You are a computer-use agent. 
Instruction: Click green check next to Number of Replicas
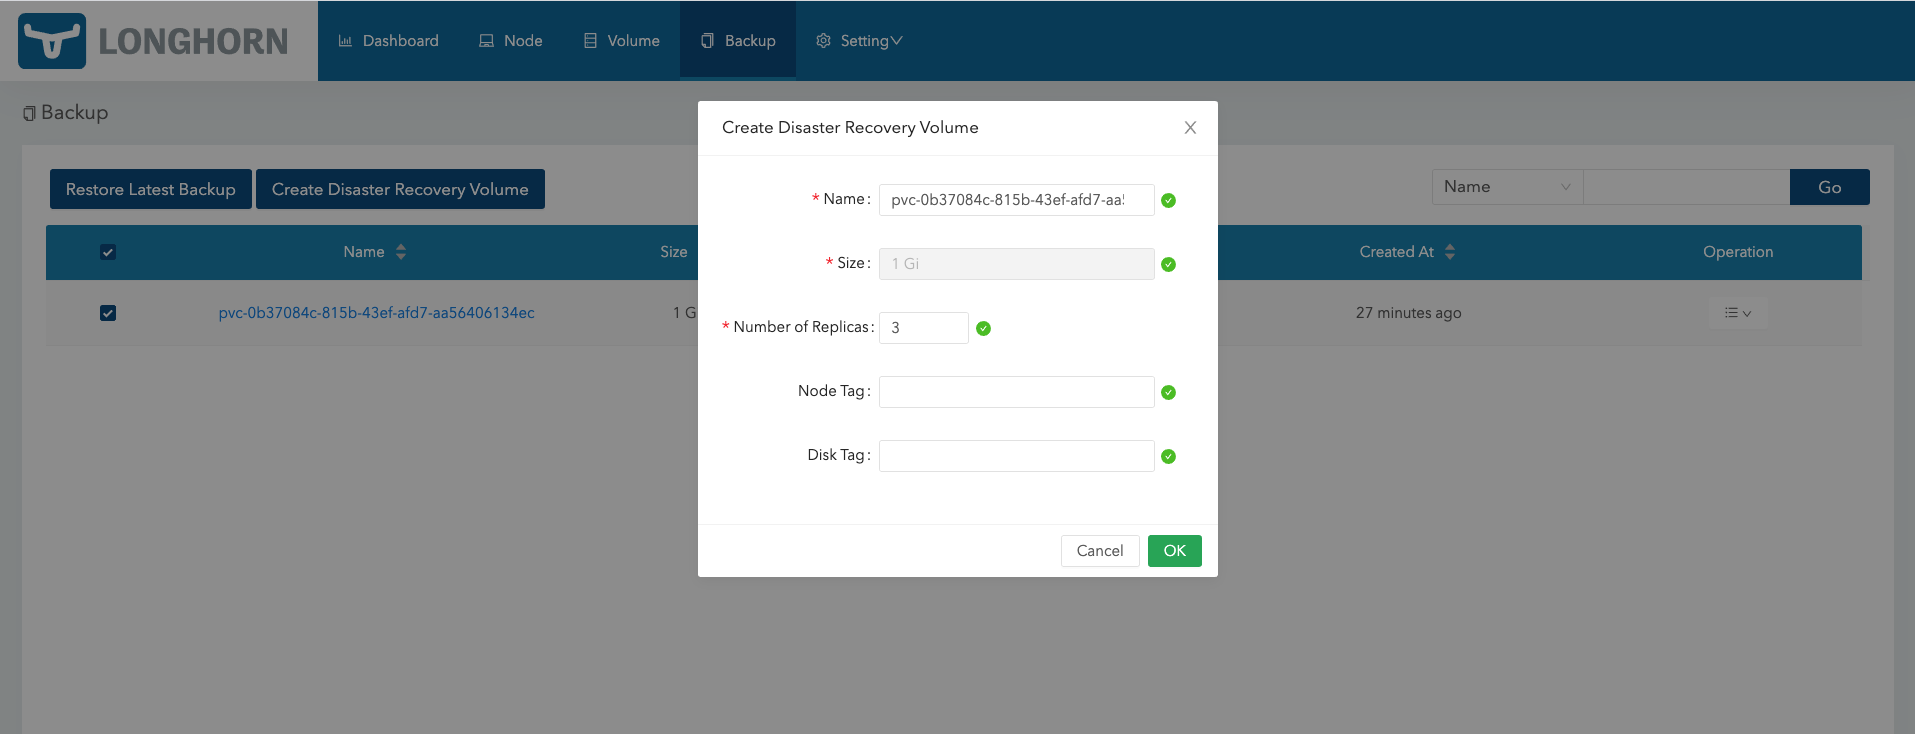(x=983, y=328)
